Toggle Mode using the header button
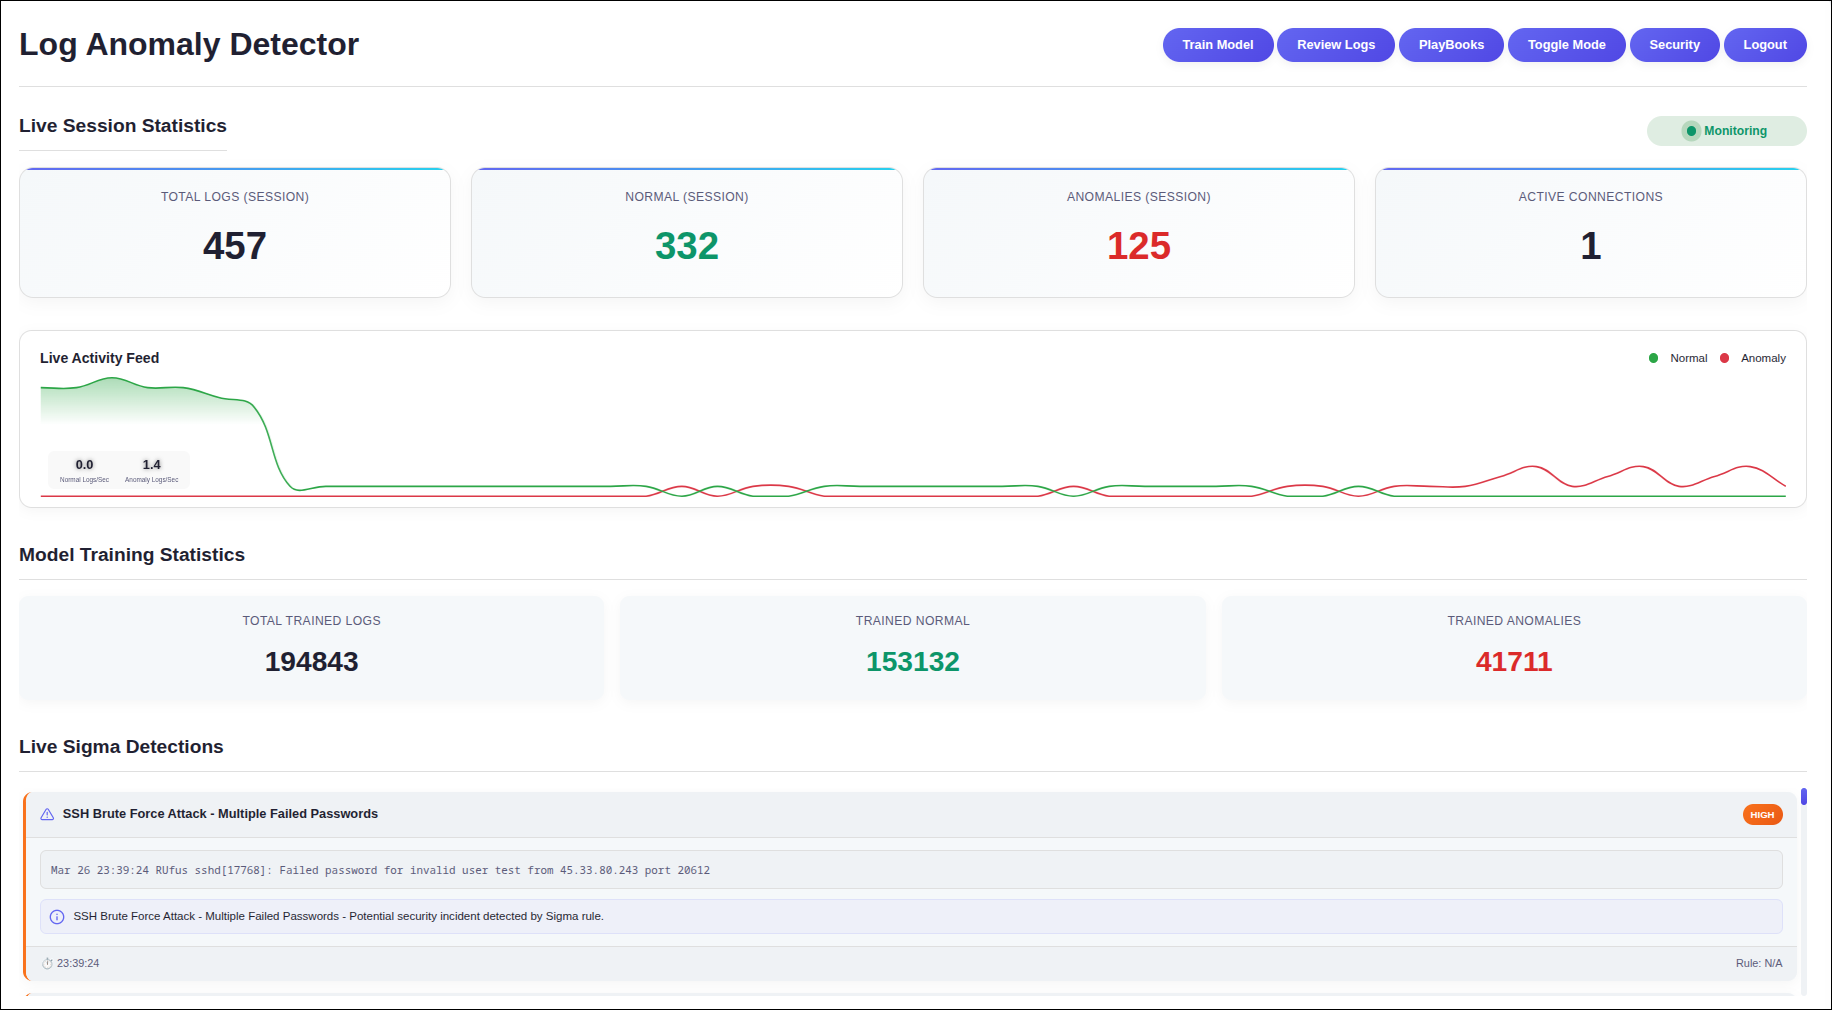 point(1566,45)
